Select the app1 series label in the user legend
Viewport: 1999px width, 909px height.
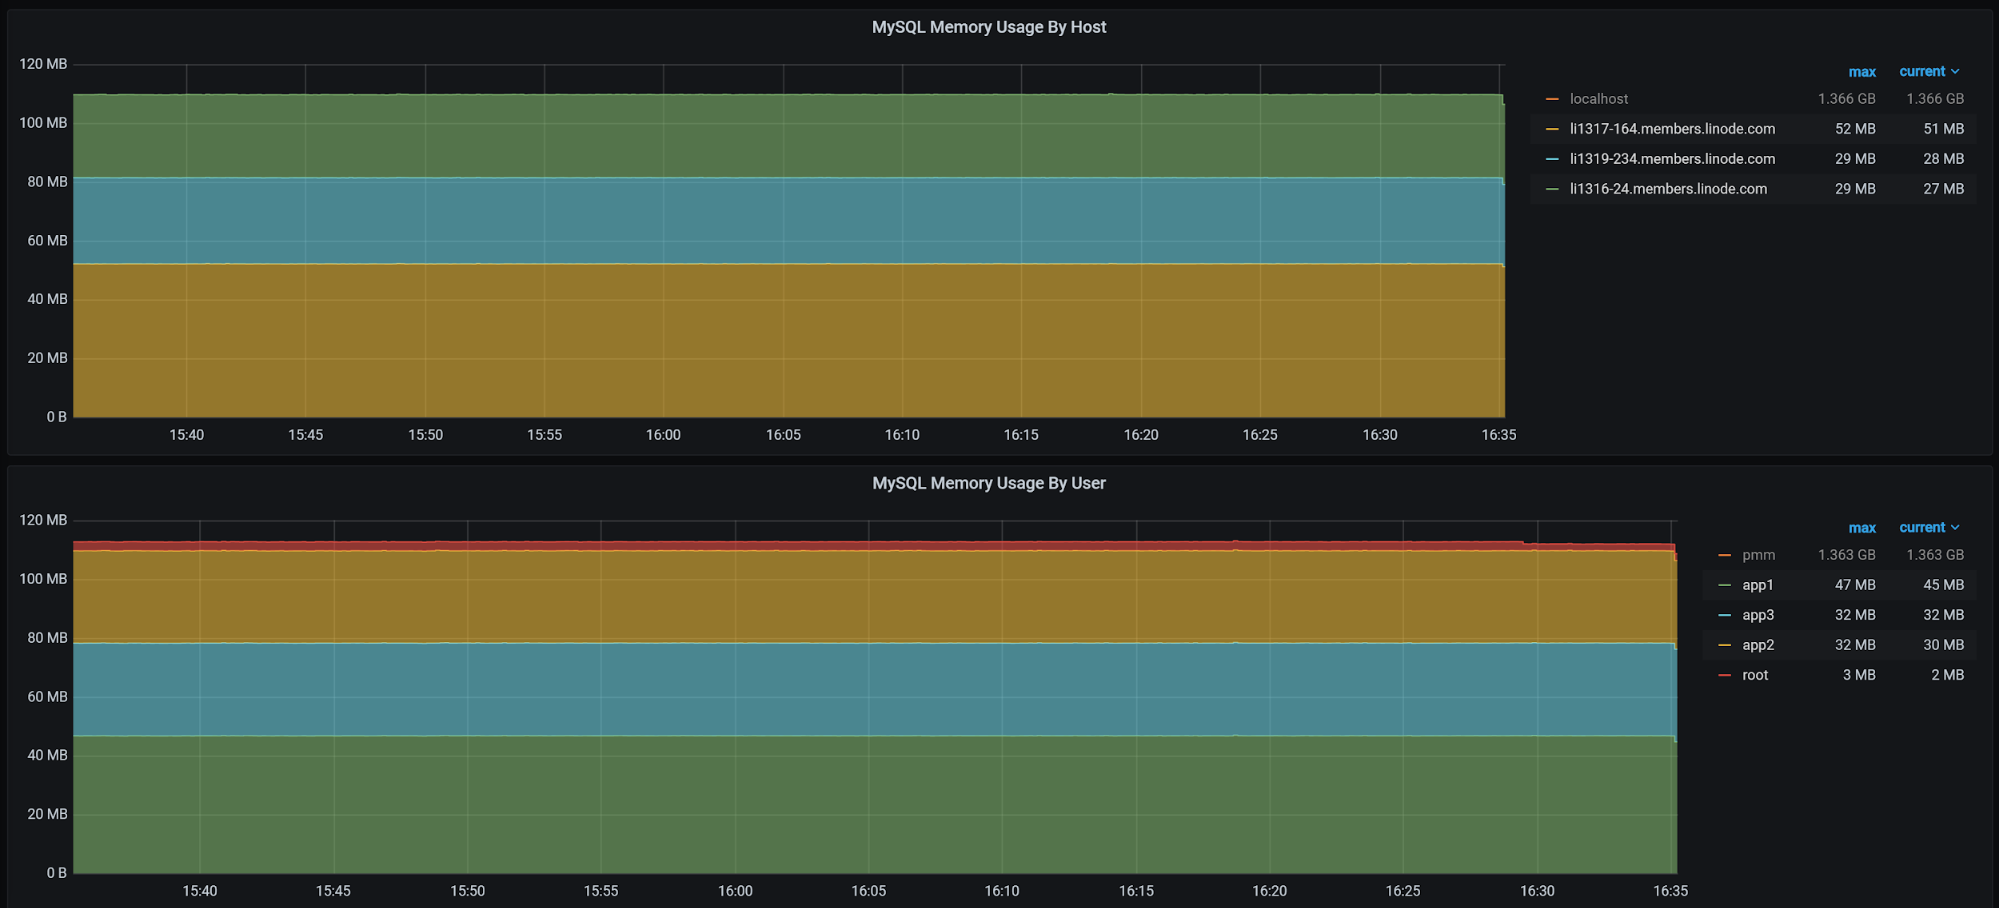click(1757, 585)
